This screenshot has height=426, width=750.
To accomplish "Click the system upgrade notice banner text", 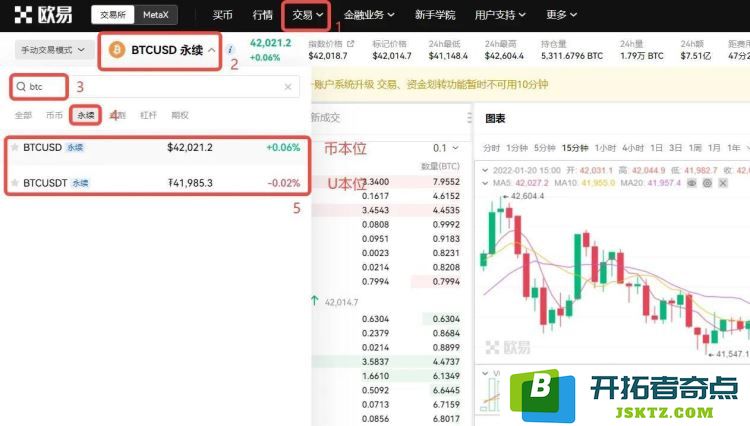I will (x=430, y=85).
